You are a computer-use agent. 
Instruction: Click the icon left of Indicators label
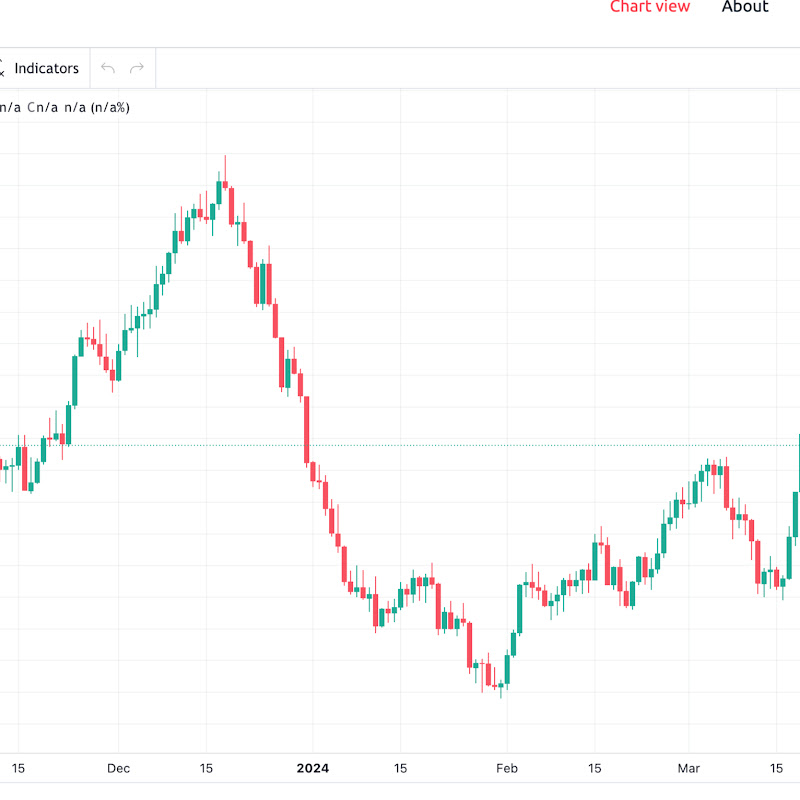coord(2,68)
